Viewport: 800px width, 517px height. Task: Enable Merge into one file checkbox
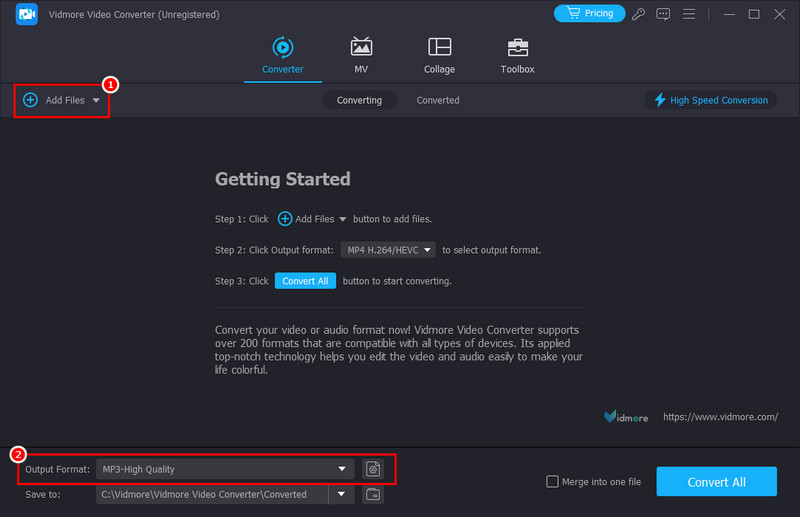pyautogui.click(x=552, y=482)
